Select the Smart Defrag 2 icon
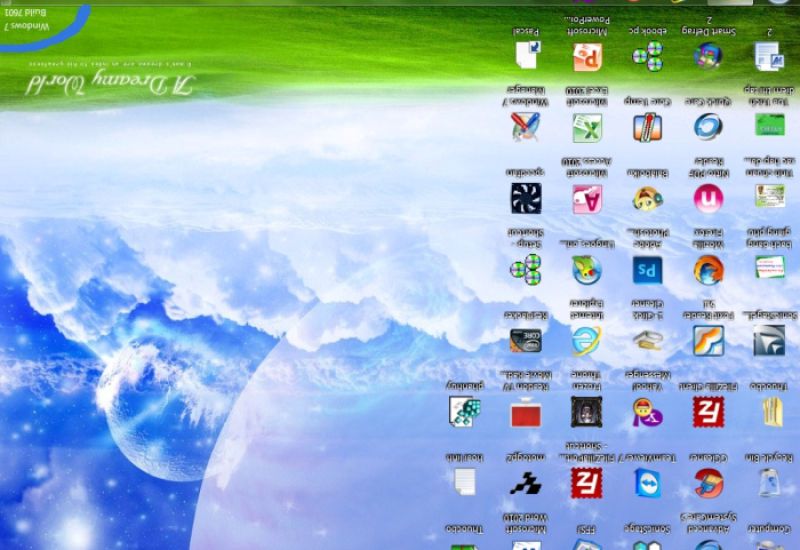Screen dimensions: 800x550 coord(708,56)
